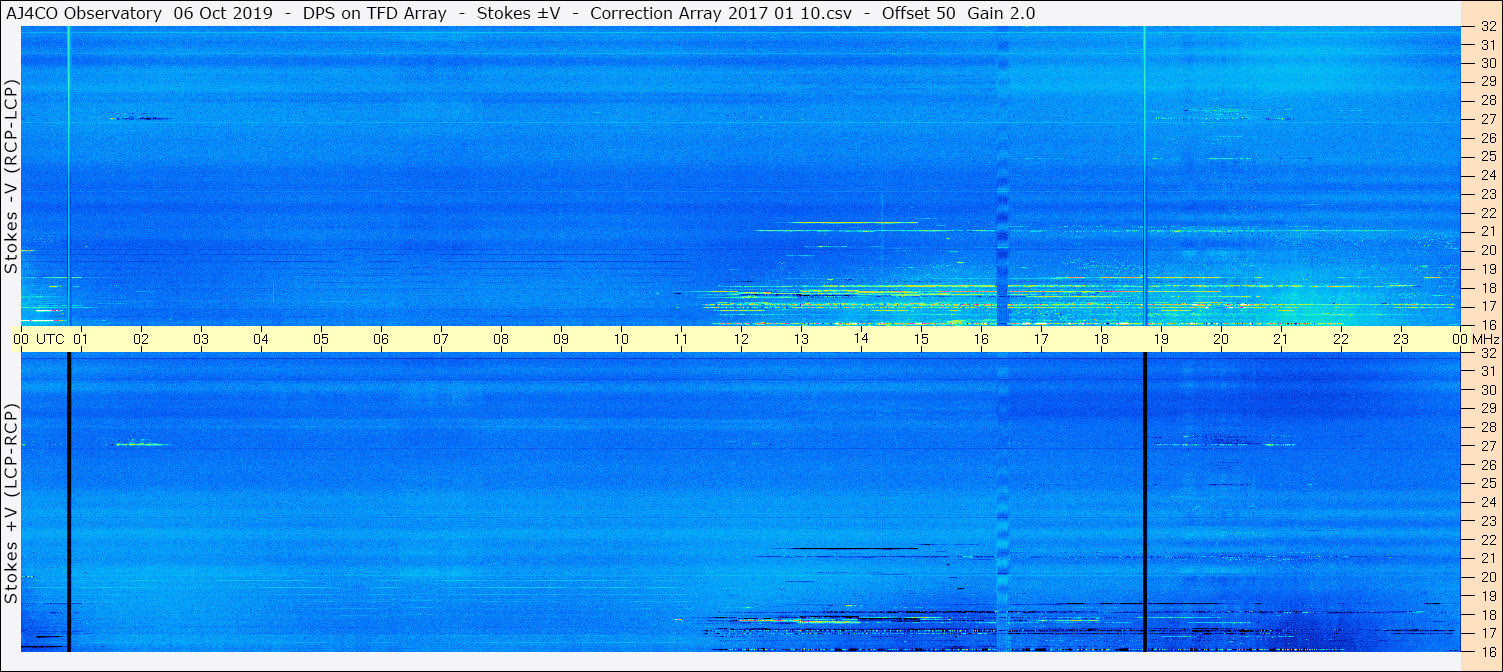Click the 16 hour tick on time axis
This screenshot has height=672, width=1503.
coord(981,339)
